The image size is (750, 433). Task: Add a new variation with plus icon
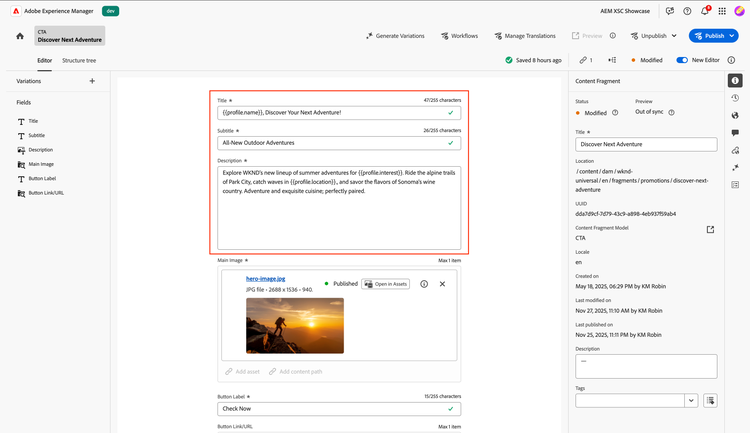[x=92, y=81]
